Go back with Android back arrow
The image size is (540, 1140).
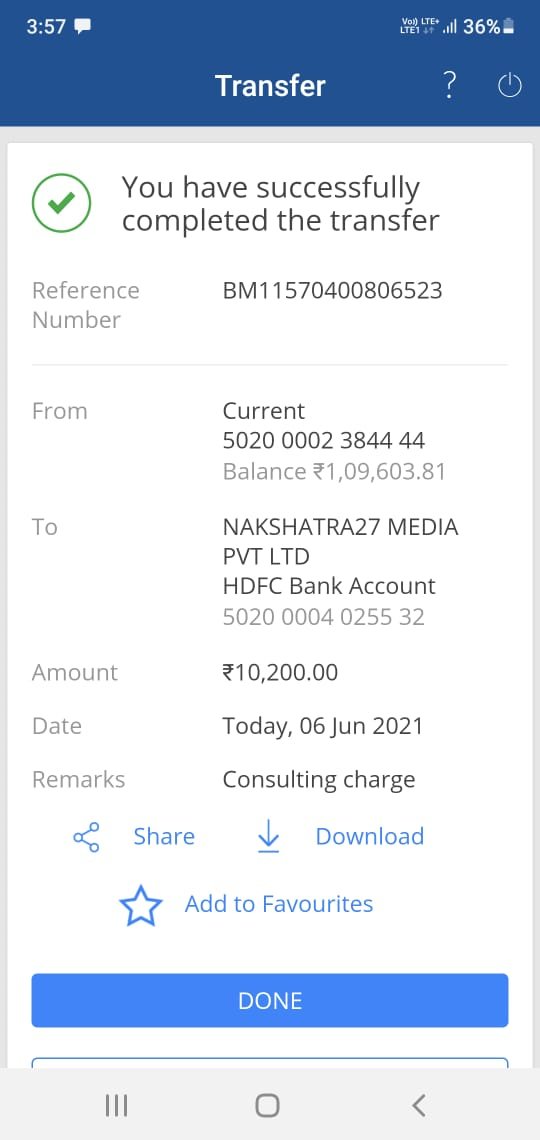(x=418, y=1106)
